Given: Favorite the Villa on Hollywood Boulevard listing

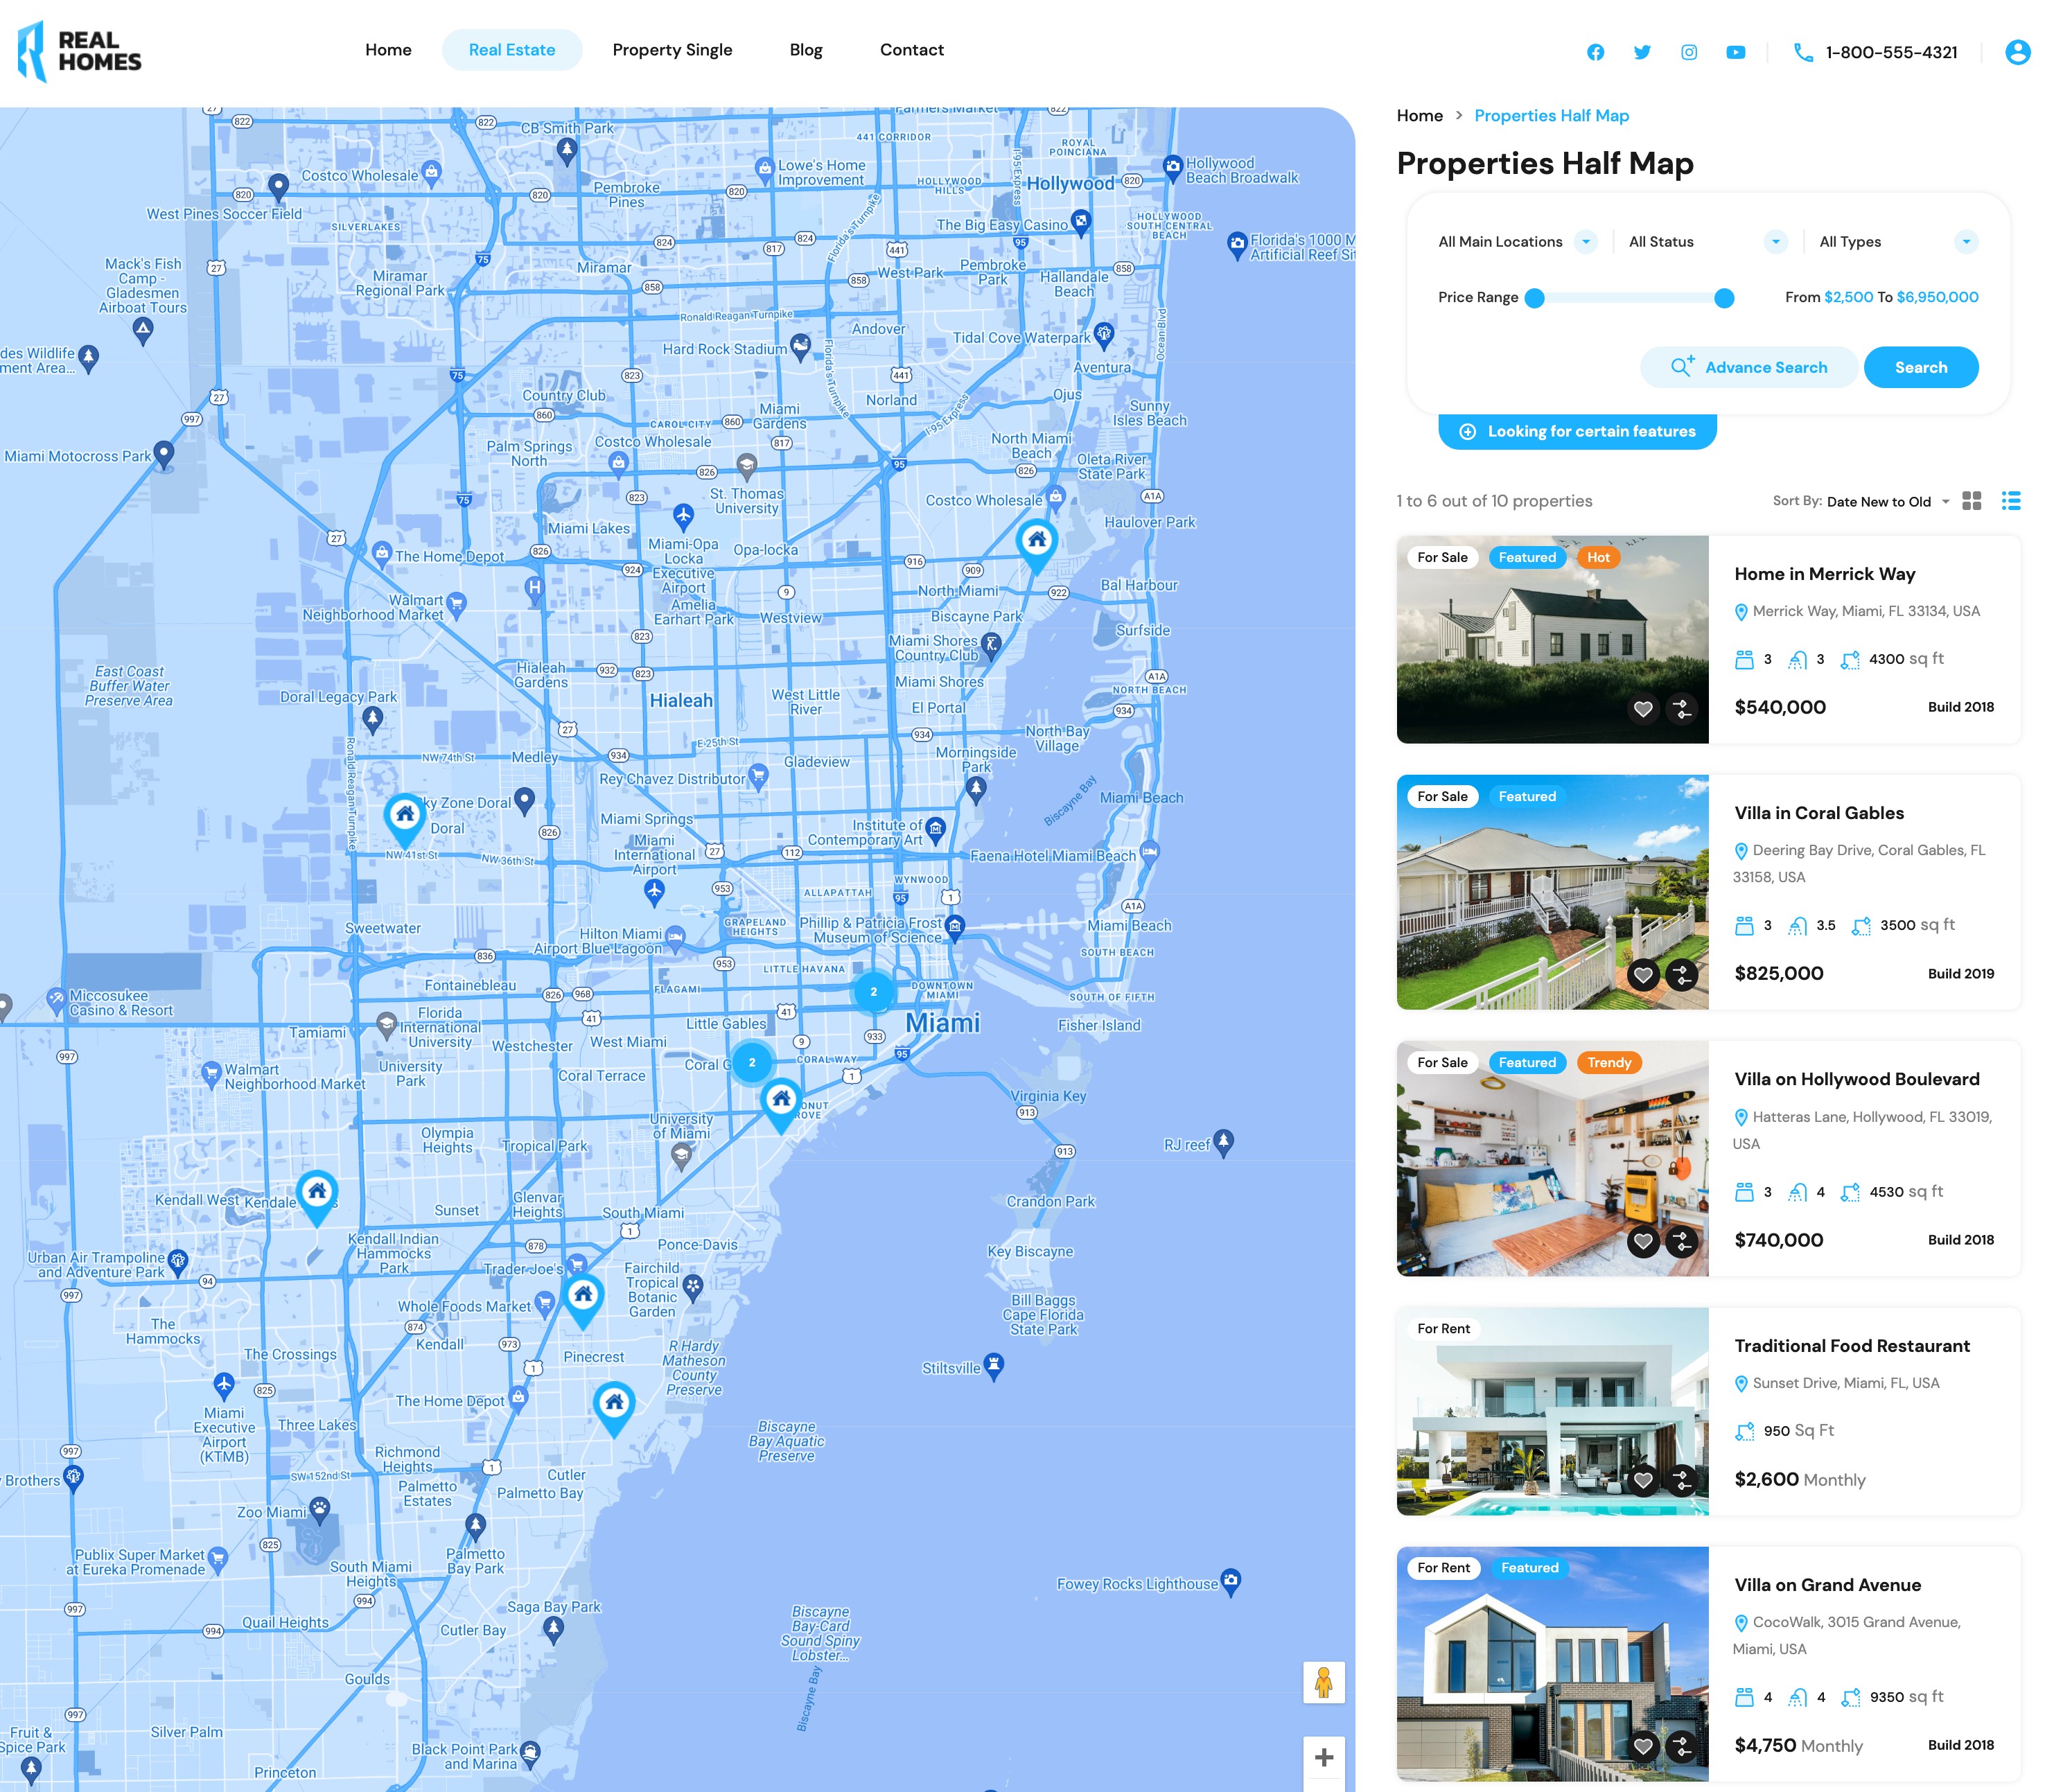Looking at the screenshot, I should [1643, 1241].
